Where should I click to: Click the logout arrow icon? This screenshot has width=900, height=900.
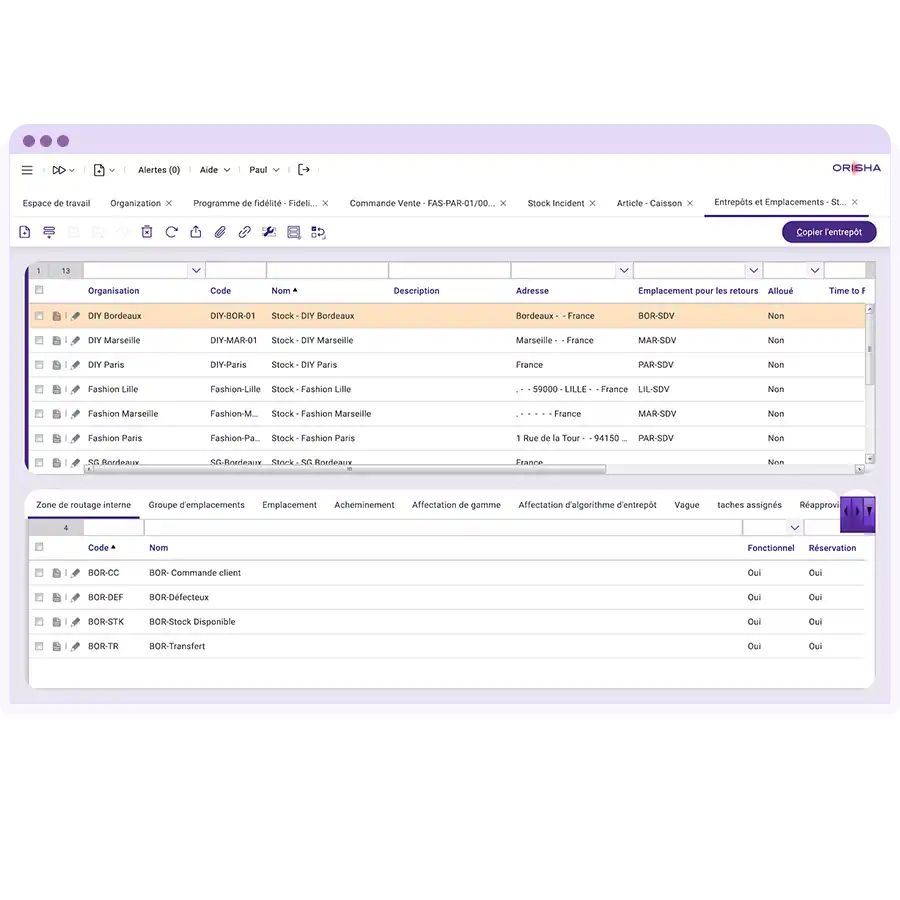[x=304, y=170]
